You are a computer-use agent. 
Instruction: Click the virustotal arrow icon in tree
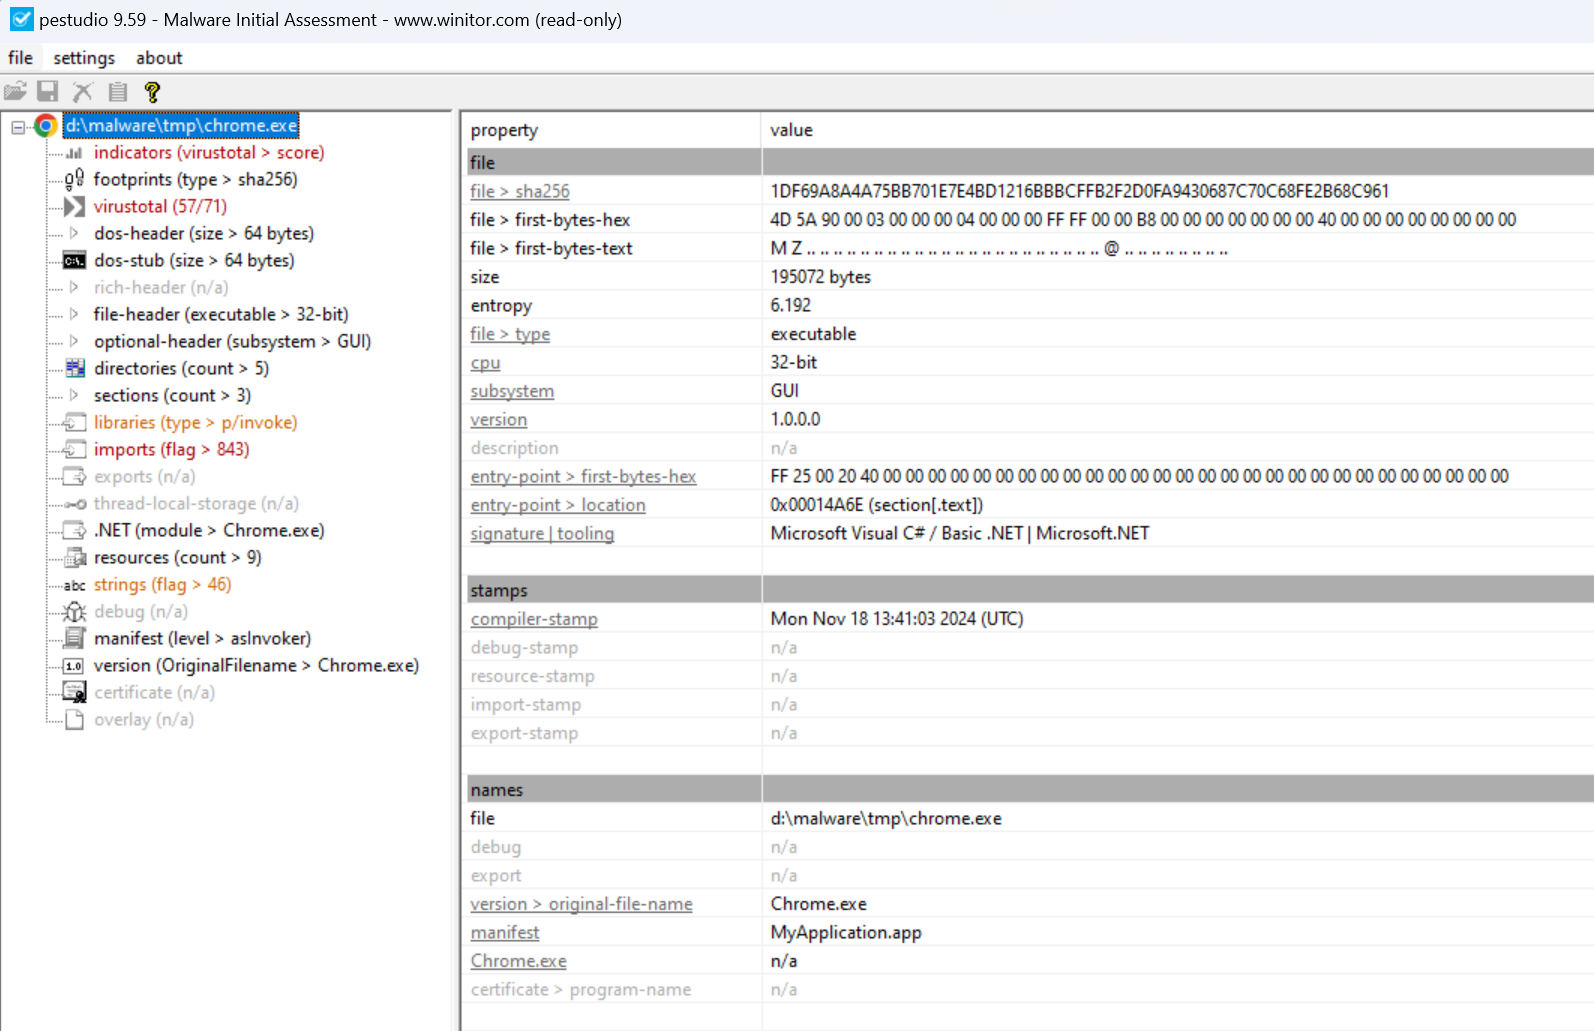coord(74,207)
